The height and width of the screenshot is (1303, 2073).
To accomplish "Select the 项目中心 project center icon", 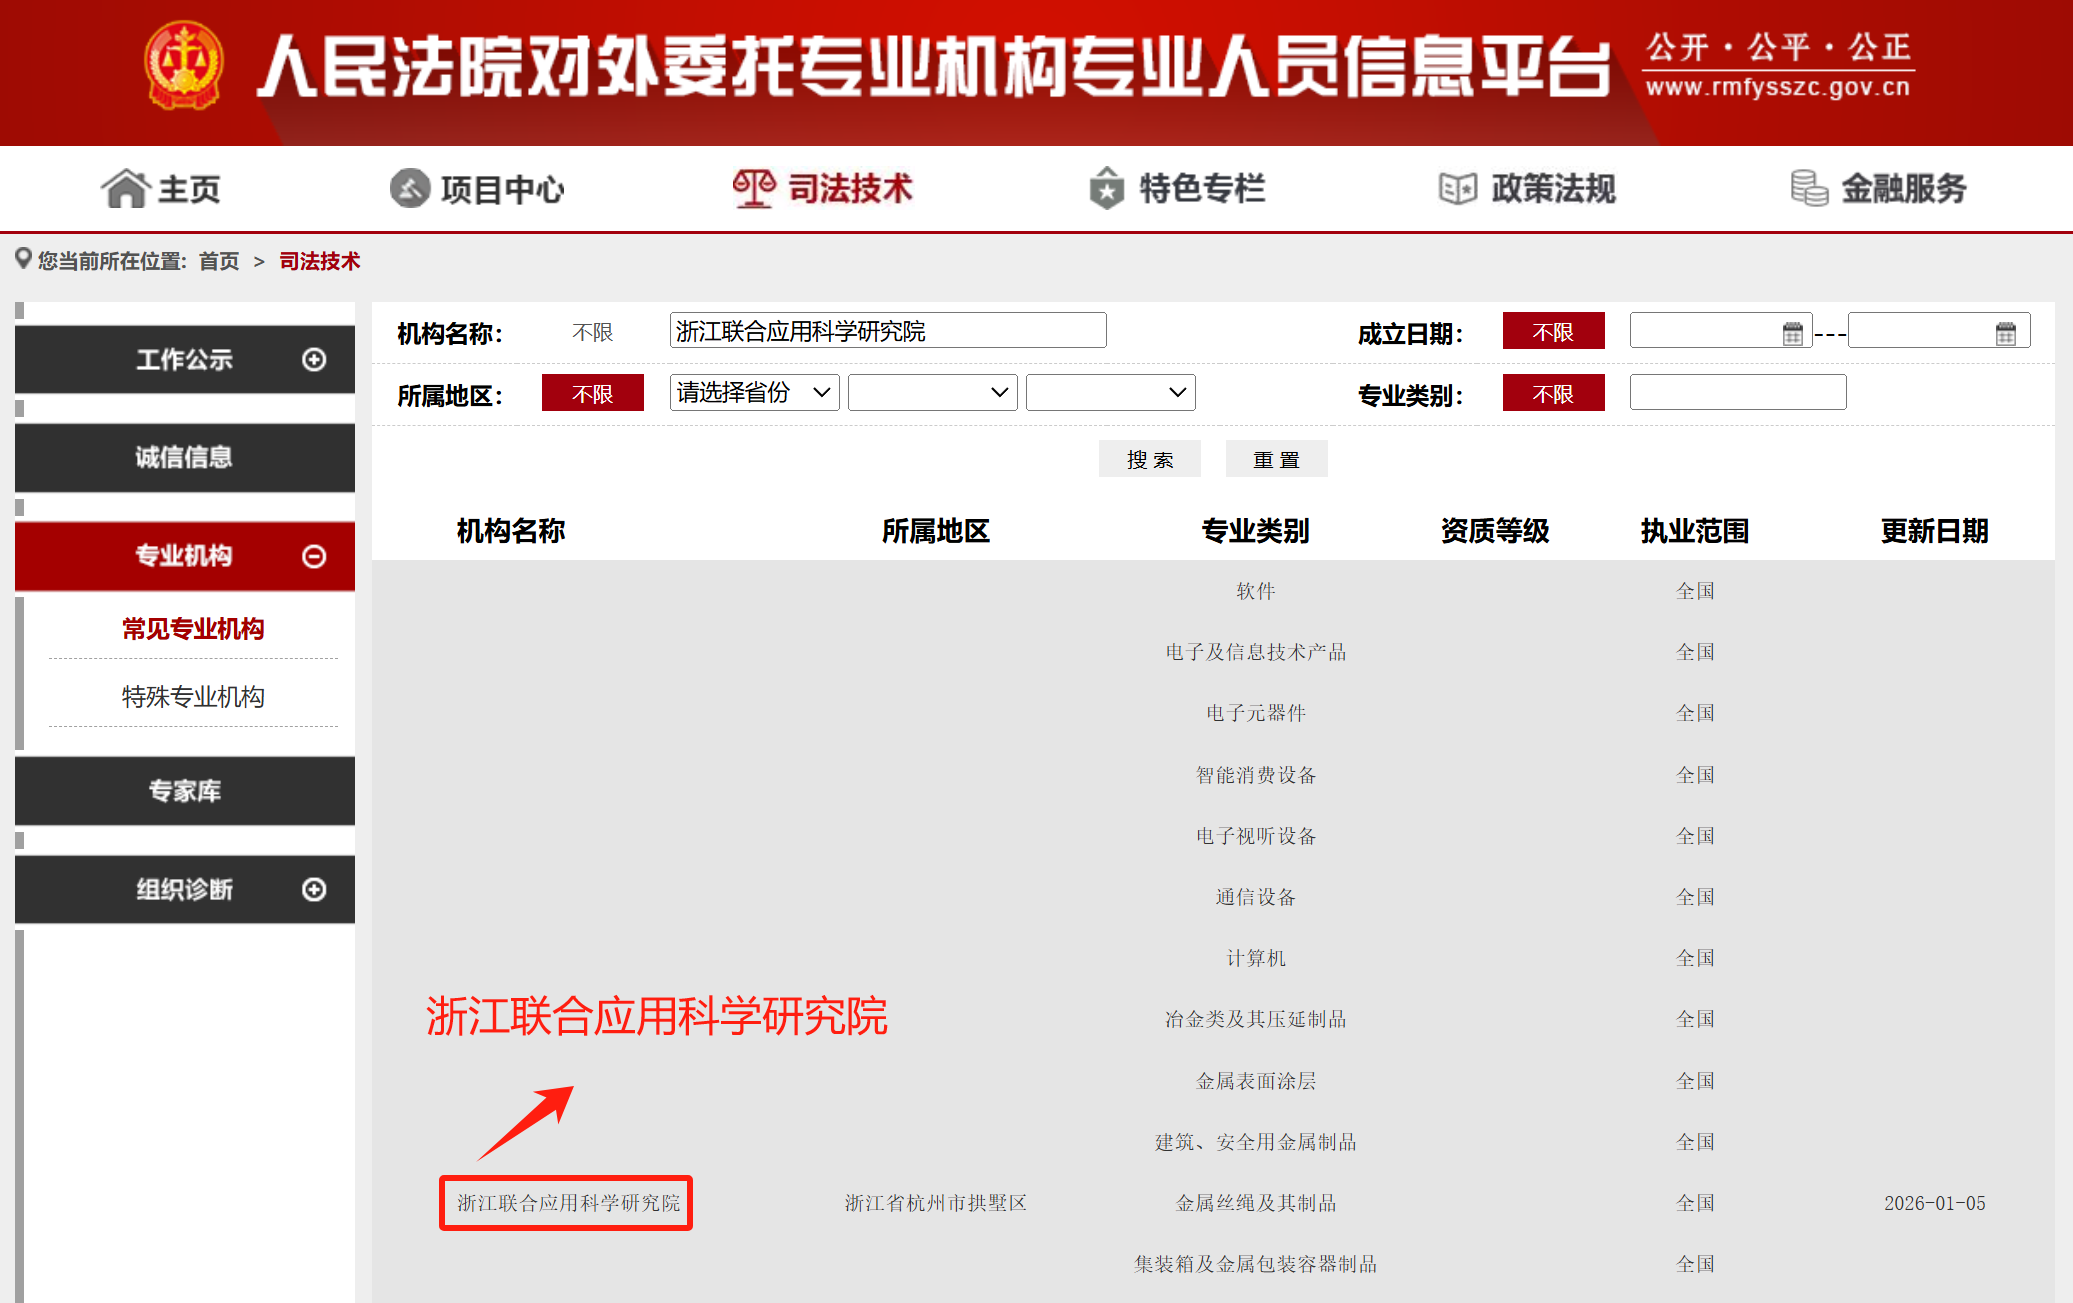I will coord(408,188).
